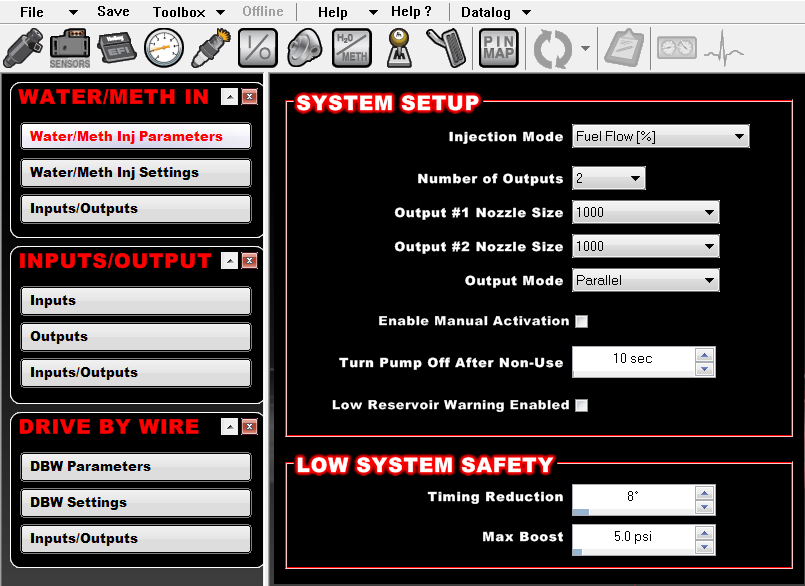Click the 5.0 psi value field
The width and height of the screenshot is (805, 586).
point(634,537)
